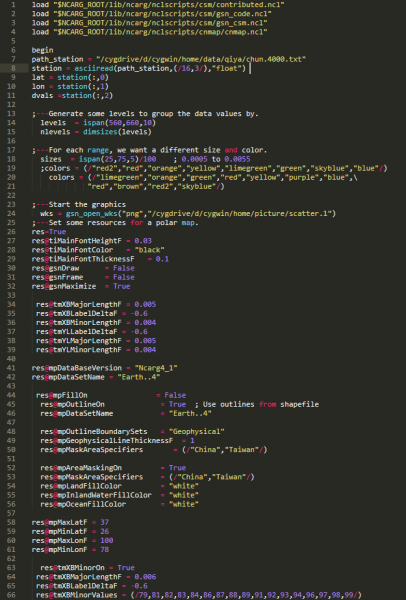Click the number 37 after mpMaxLatF
This screenshot has width=406, height=600.
104,522
